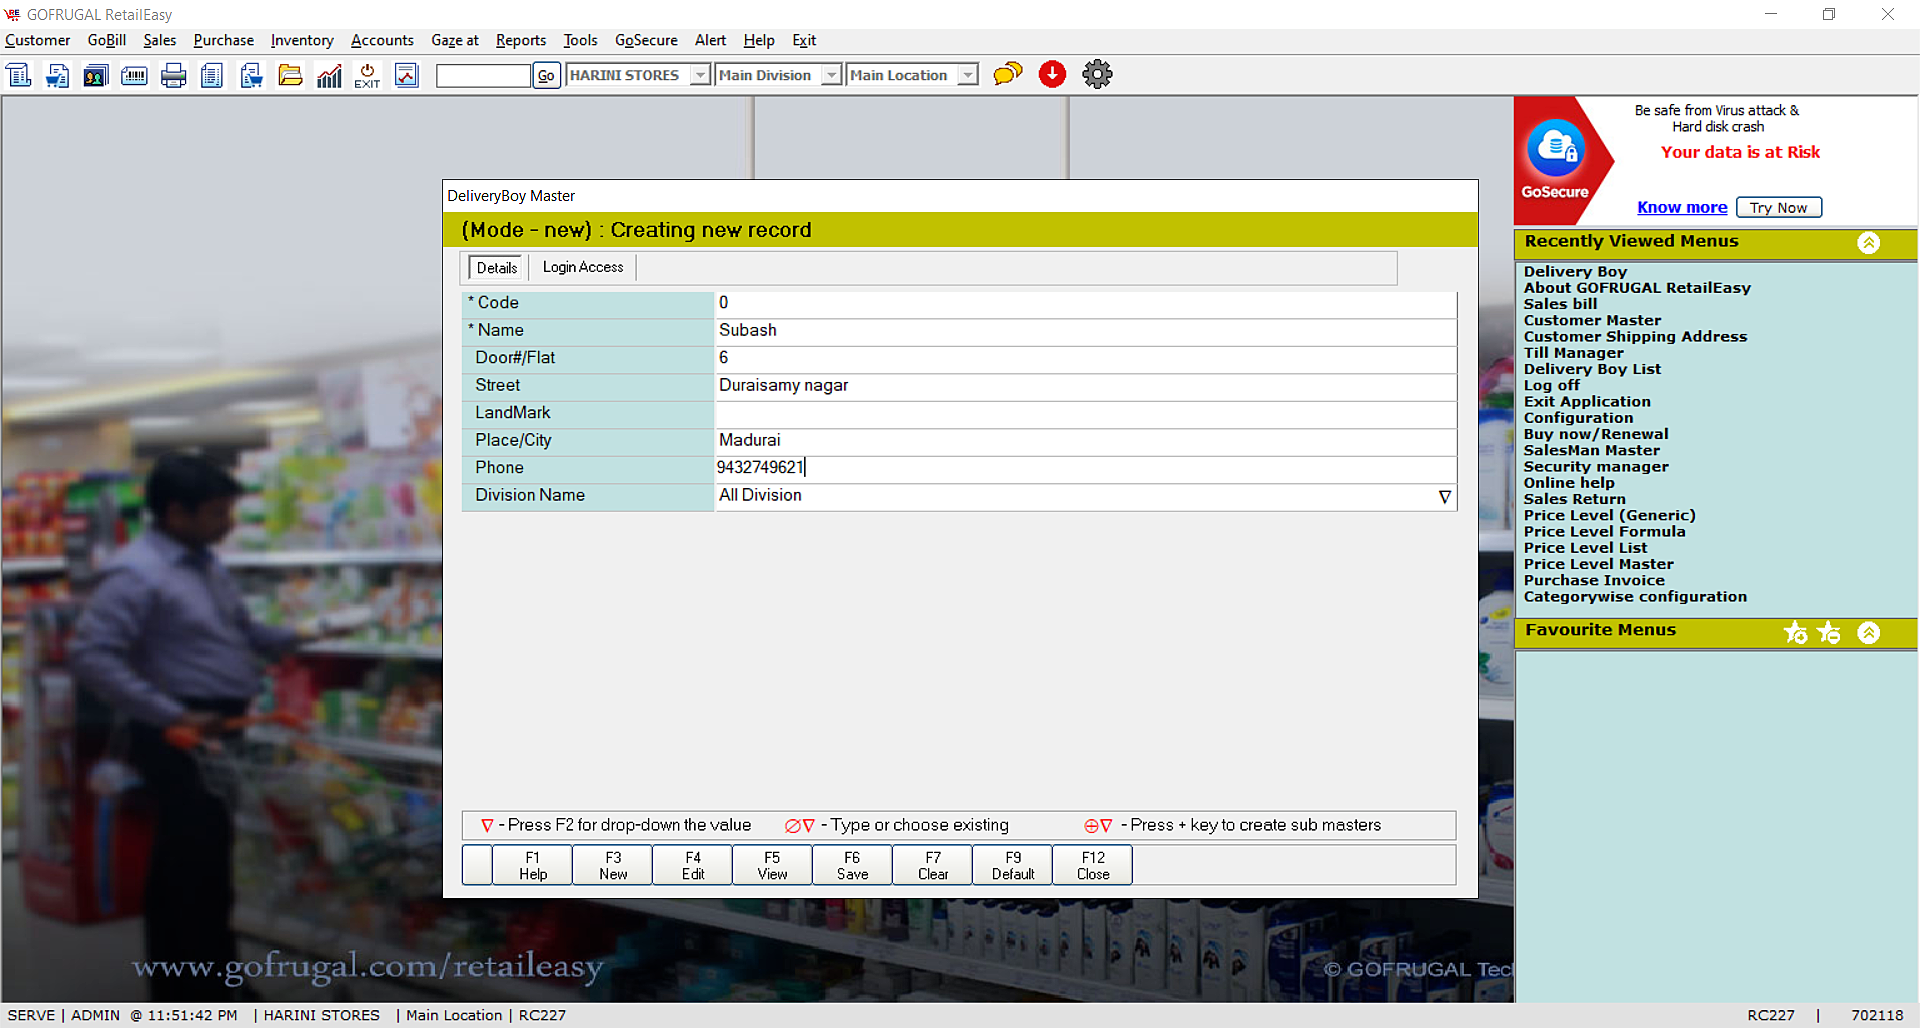
Task: Click the Exit menu item
Action: [x=804, y=40]
